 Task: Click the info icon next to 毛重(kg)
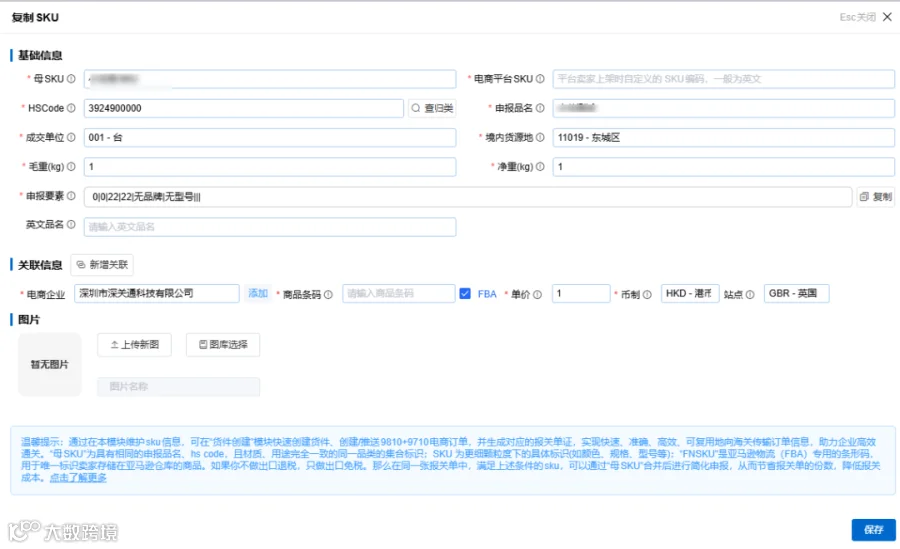tap(71, 167)
